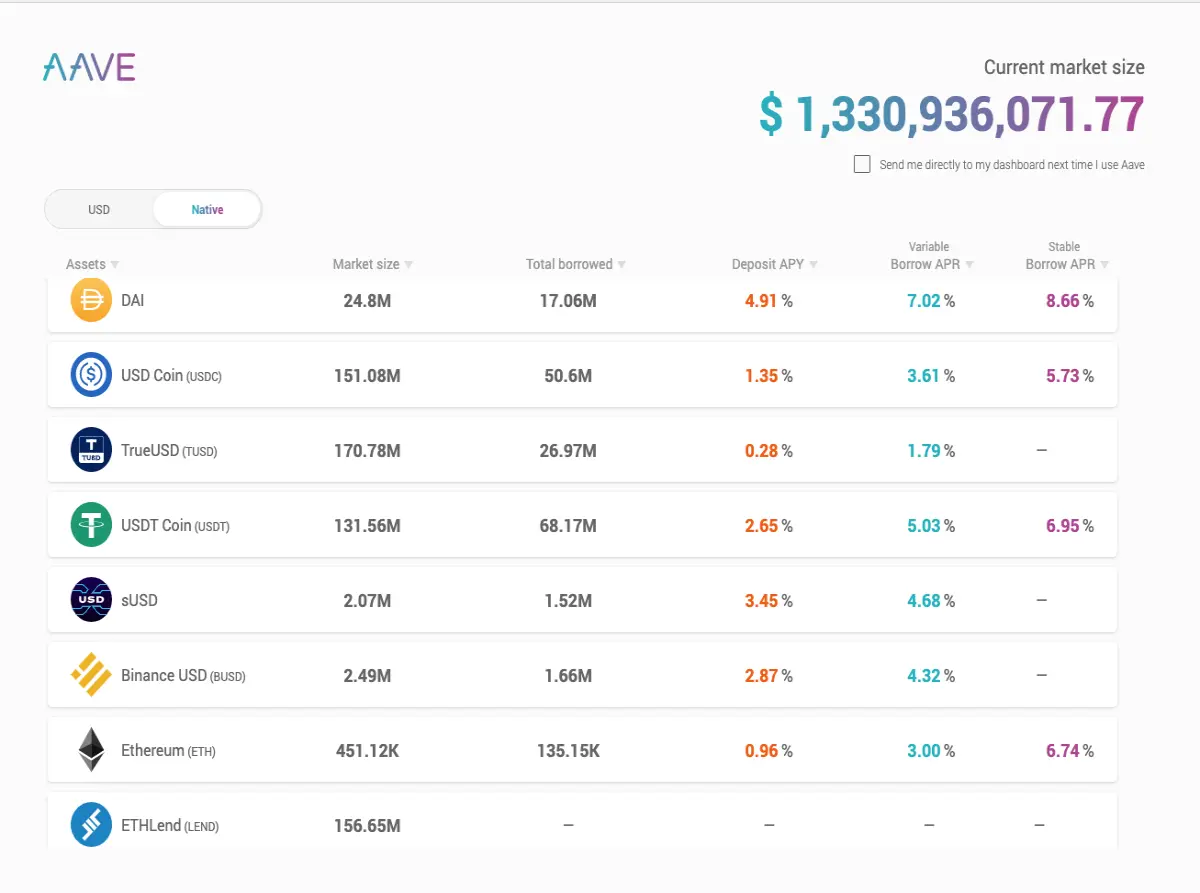Sort by Deposit APY column header
Image resolution: width=1200 pixels, height=893 pixels.
(775, 264)
